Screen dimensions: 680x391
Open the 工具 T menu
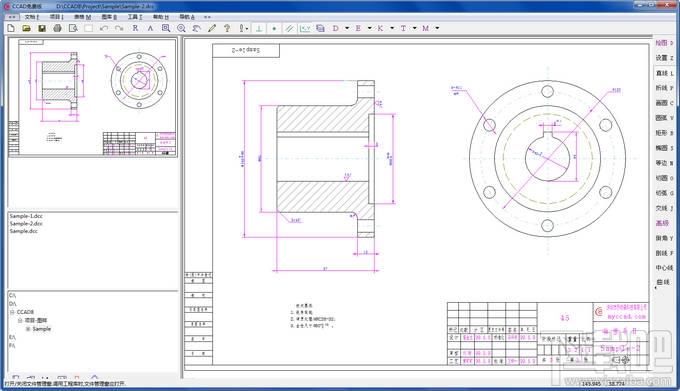pos(135,17)
